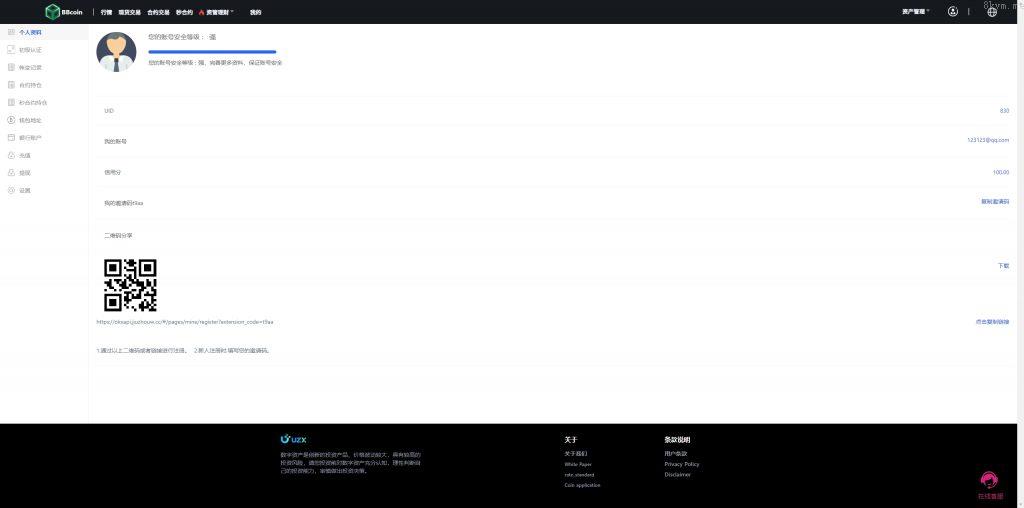Click the globe language icon
This screenshot has height=508, width=1024.
(992, 12)
